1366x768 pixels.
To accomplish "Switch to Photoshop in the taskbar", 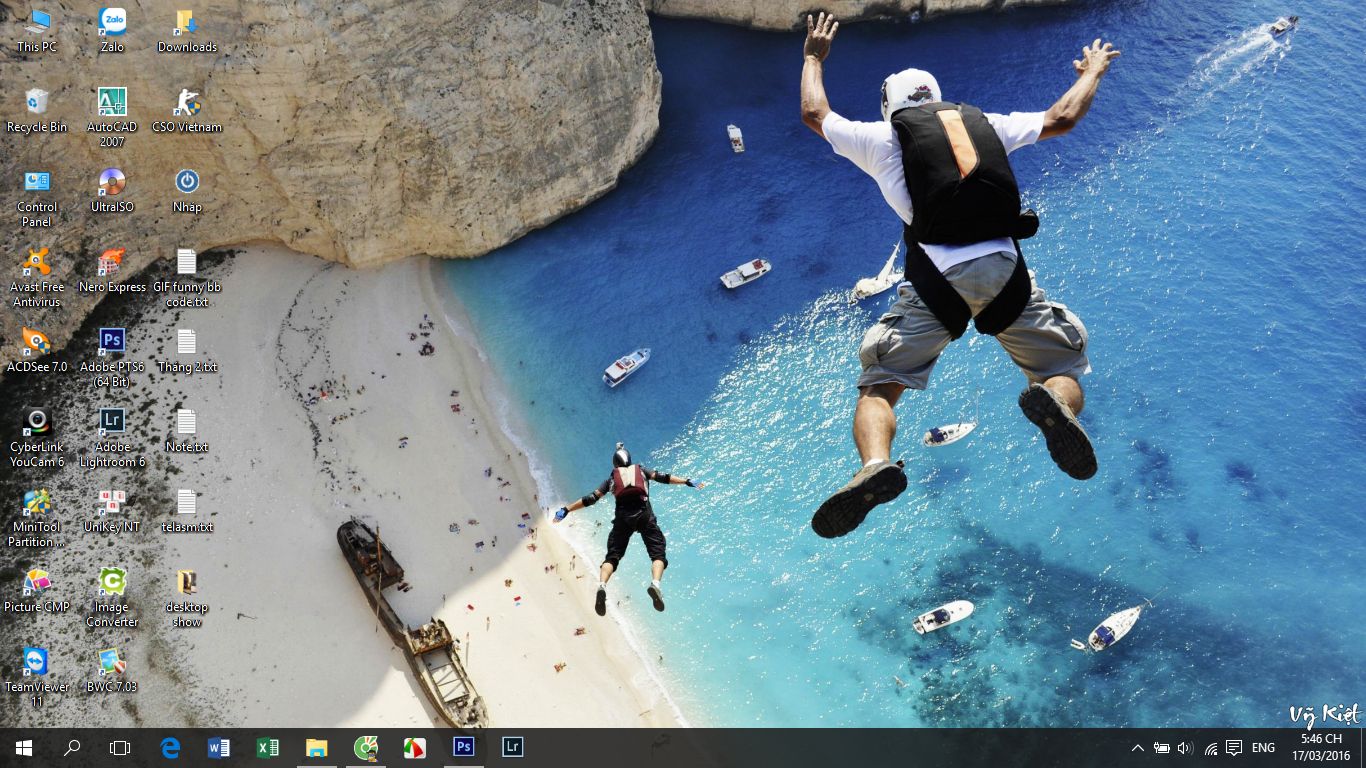I will (x=463, y=747).
